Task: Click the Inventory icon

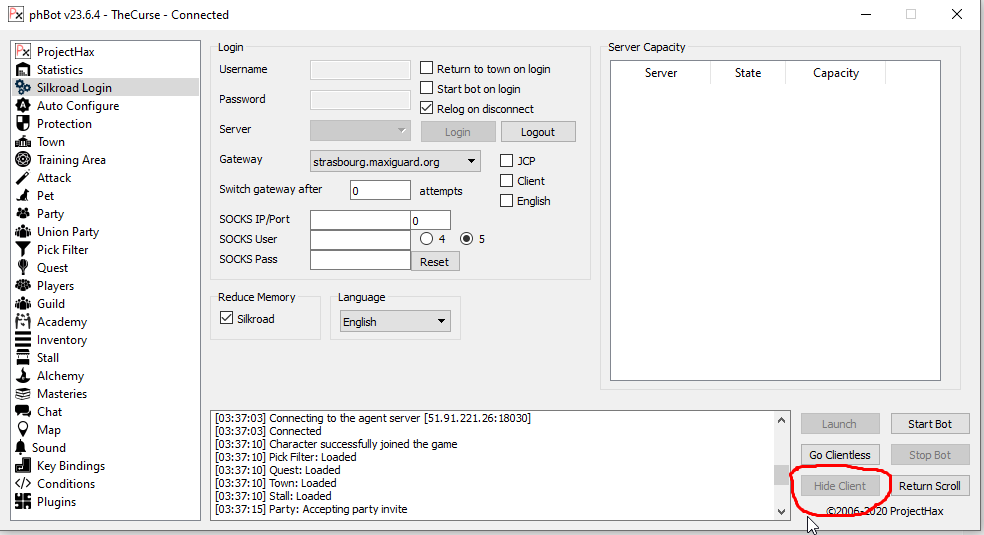Action: tap(23, 340)
